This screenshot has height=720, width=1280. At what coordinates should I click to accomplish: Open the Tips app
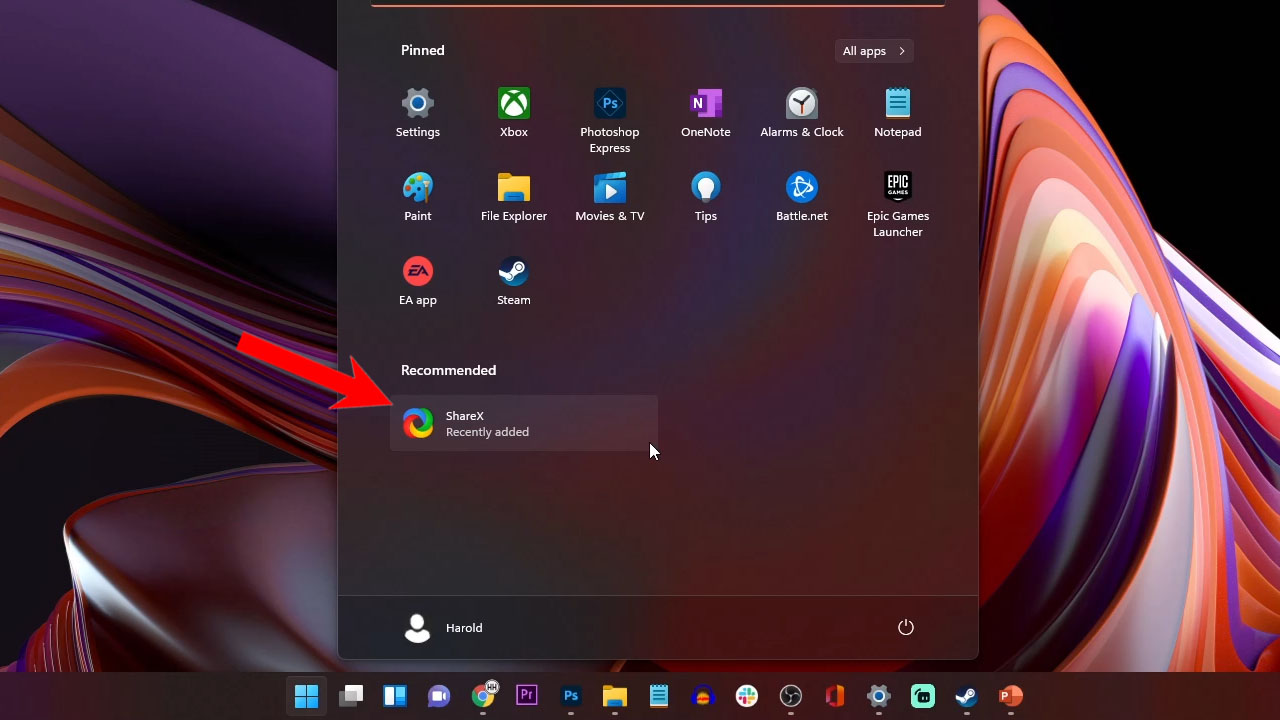click(x=706, y=197)
